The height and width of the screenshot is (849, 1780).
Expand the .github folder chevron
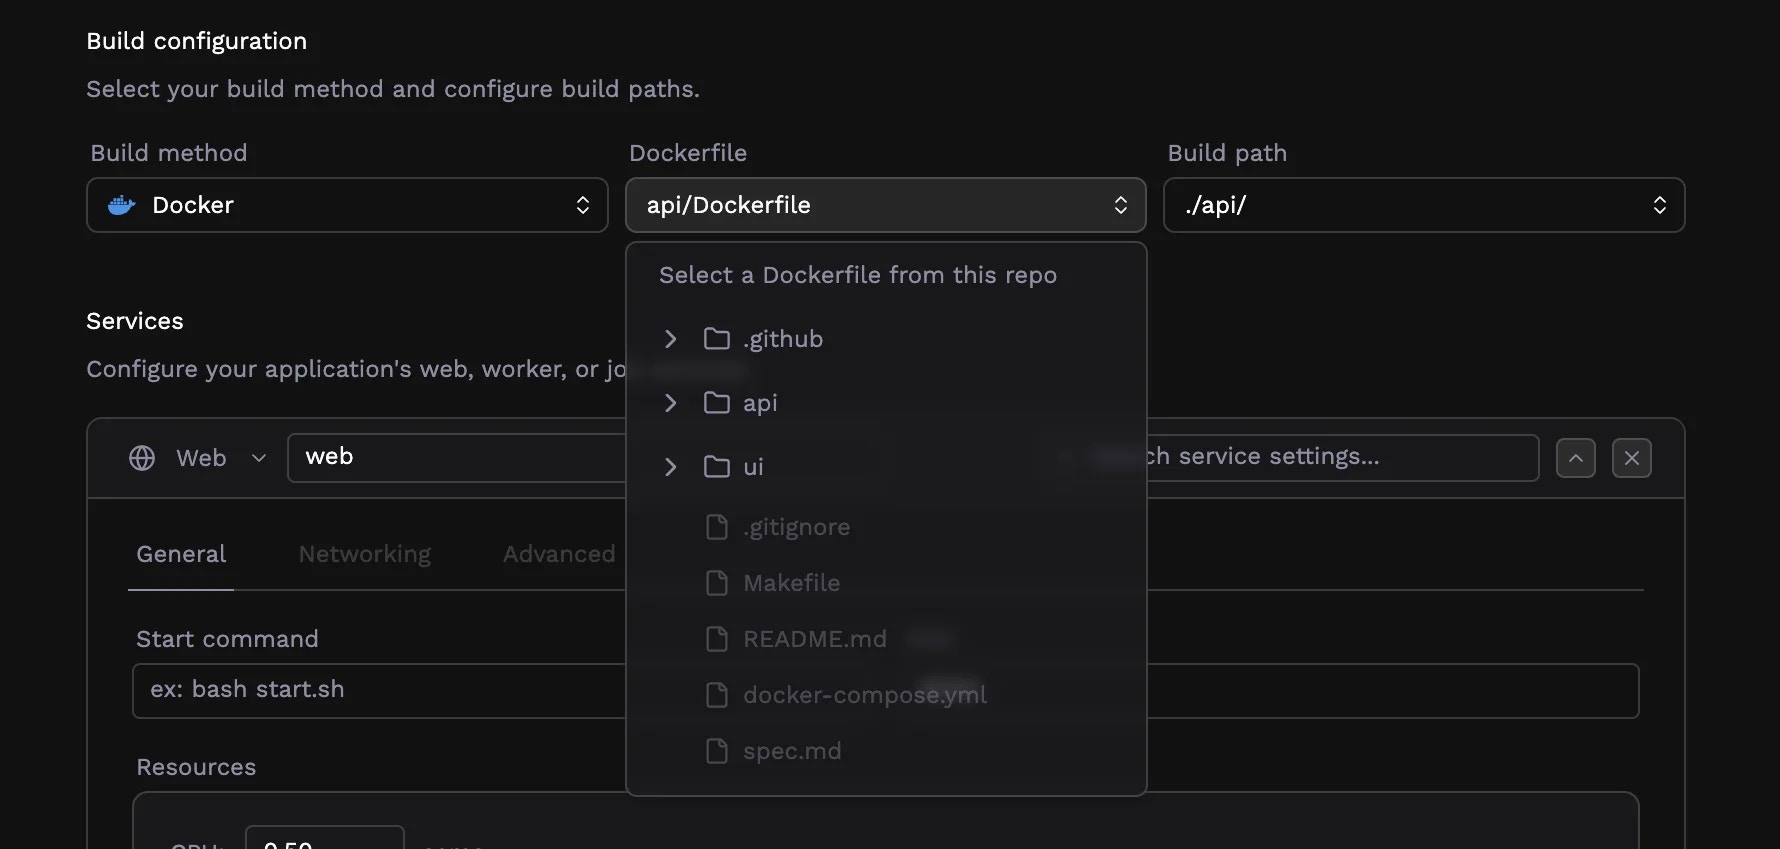pos(671,339)
